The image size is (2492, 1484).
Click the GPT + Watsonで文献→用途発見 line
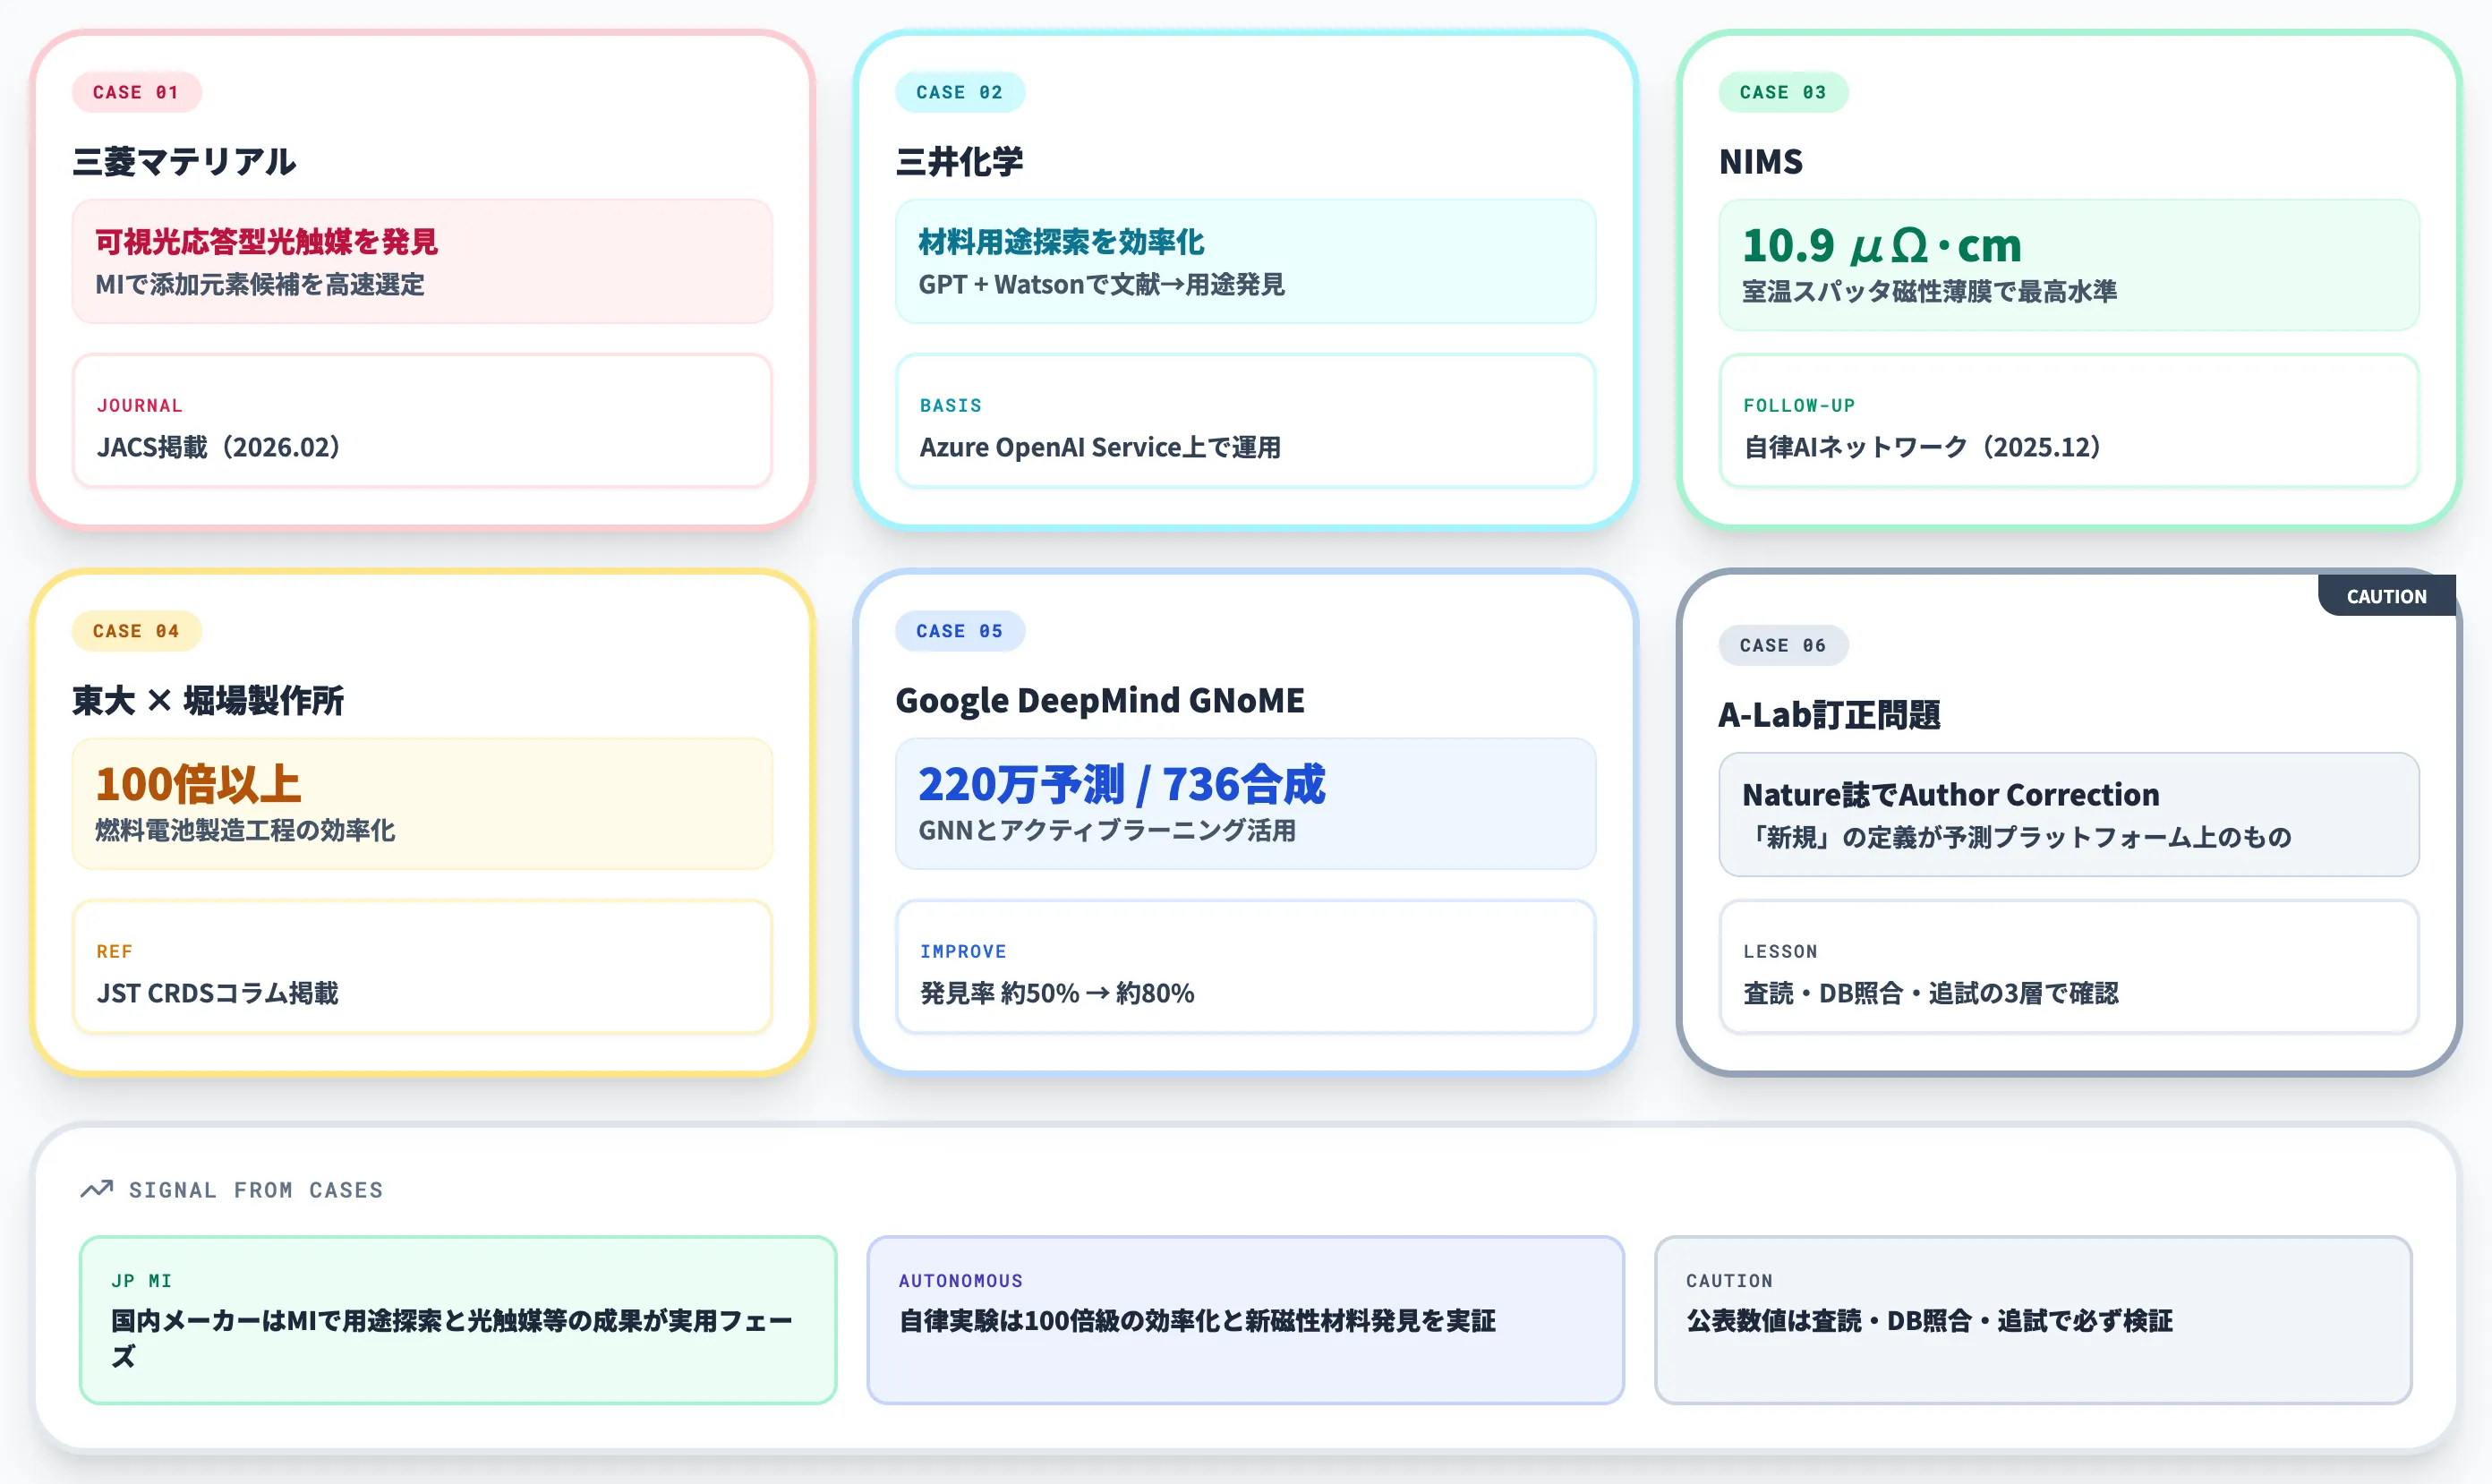(1101, 284)
